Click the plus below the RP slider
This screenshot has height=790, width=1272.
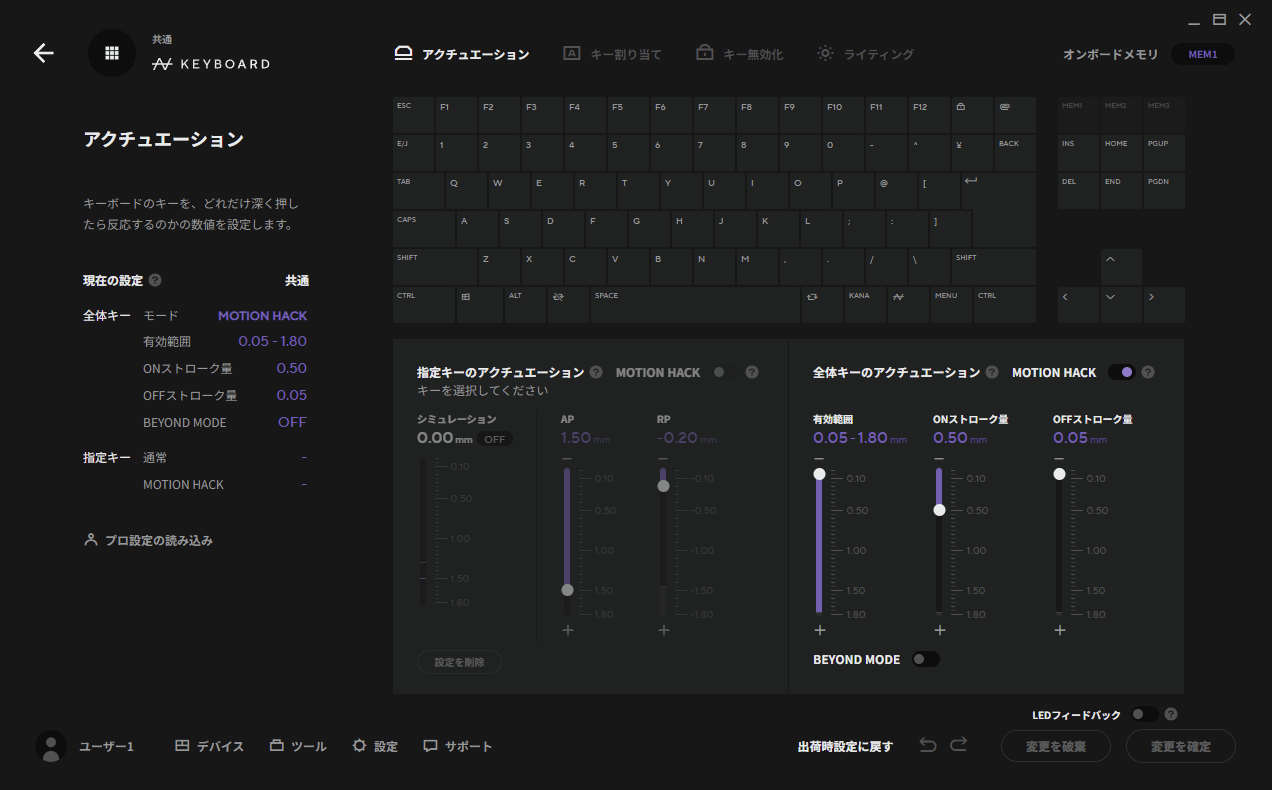point(663,630)
